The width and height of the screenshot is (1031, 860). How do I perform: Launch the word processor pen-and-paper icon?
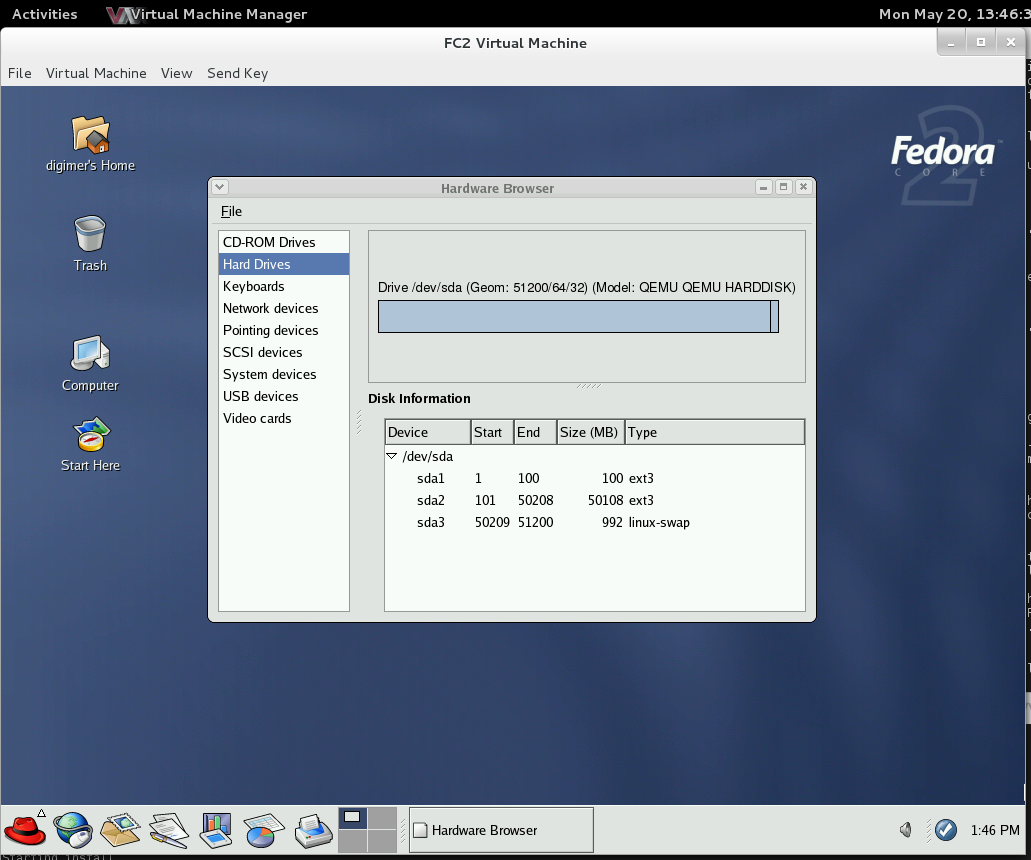point(169,830)
